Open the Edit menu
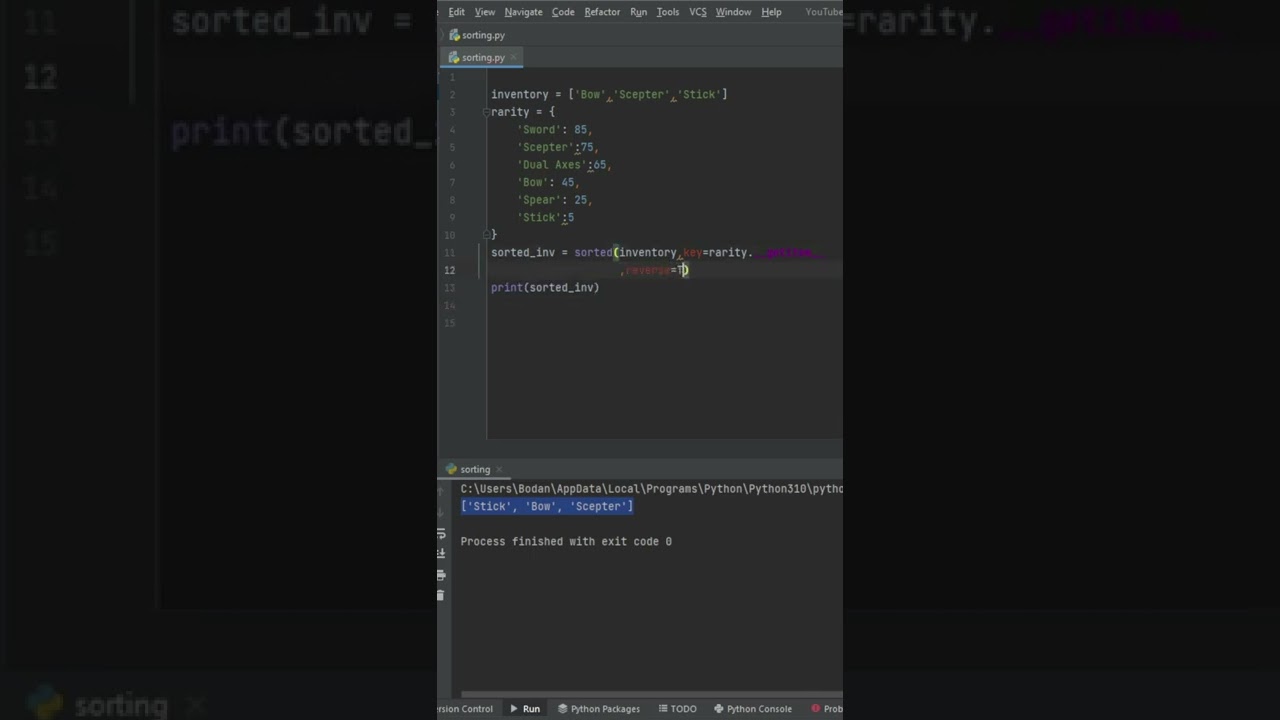 click(456, 12)
